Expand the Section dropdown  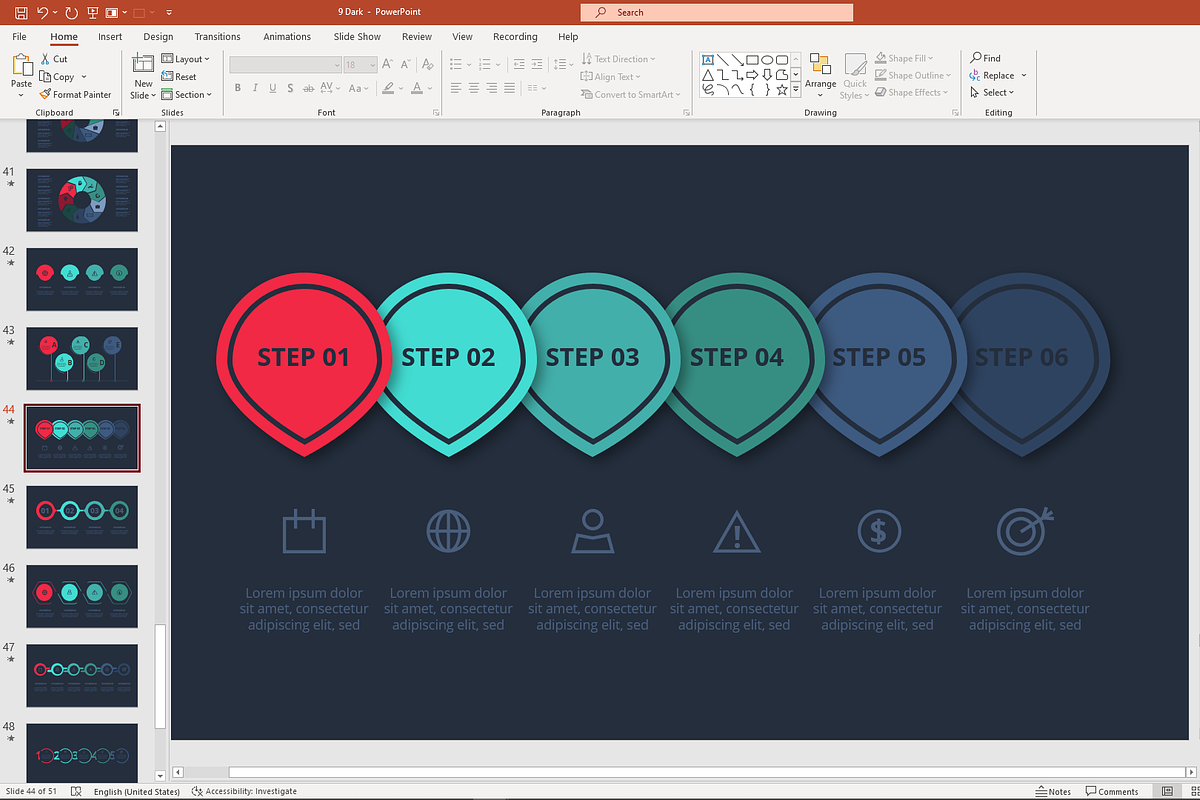coord(187,95)
